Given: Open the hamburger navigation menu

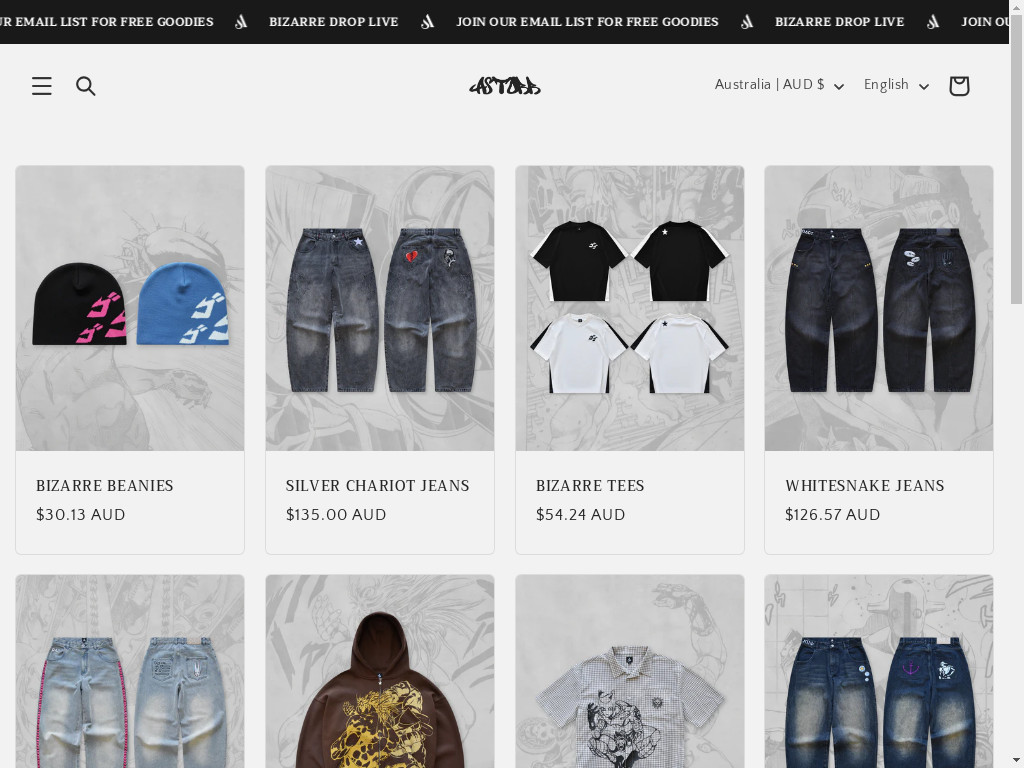Looking at the screenshot, I should [x=42, y=86].
